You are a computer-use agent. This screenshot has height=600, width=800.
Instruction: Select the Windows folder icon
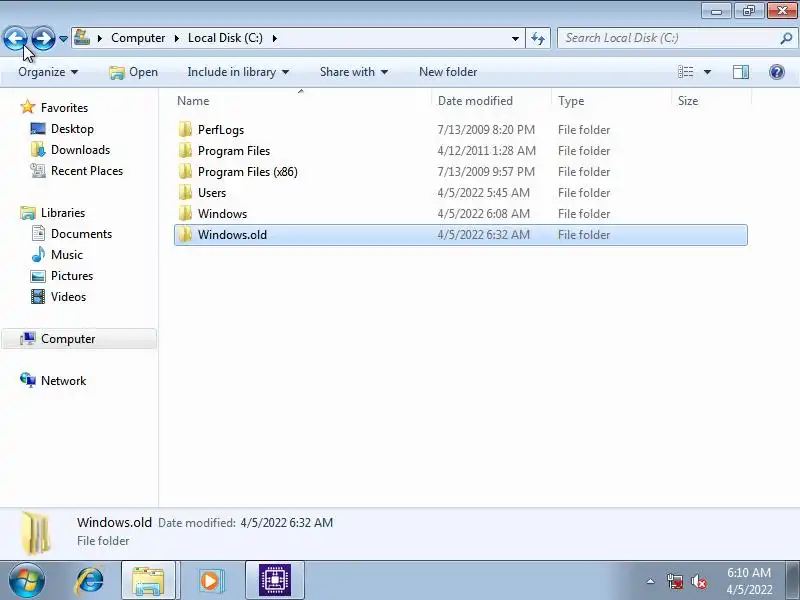186,213
